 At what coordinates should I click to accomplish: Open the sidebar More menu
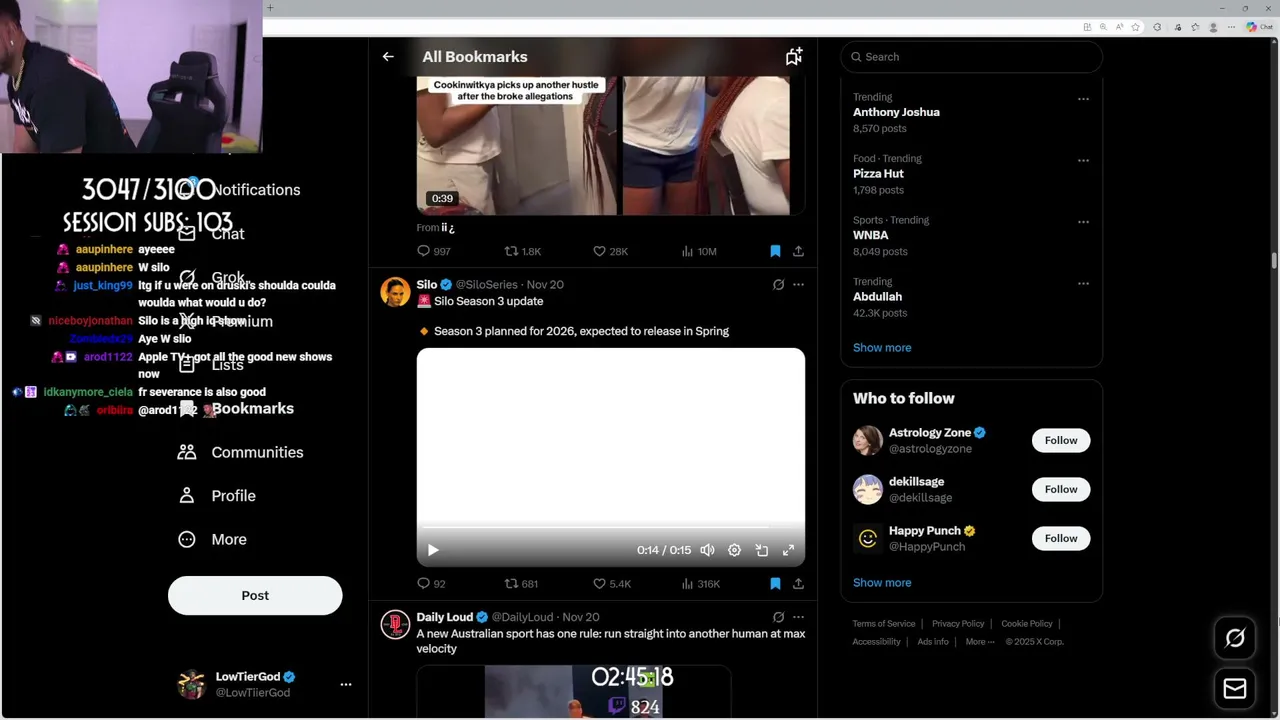pos(212,540)
